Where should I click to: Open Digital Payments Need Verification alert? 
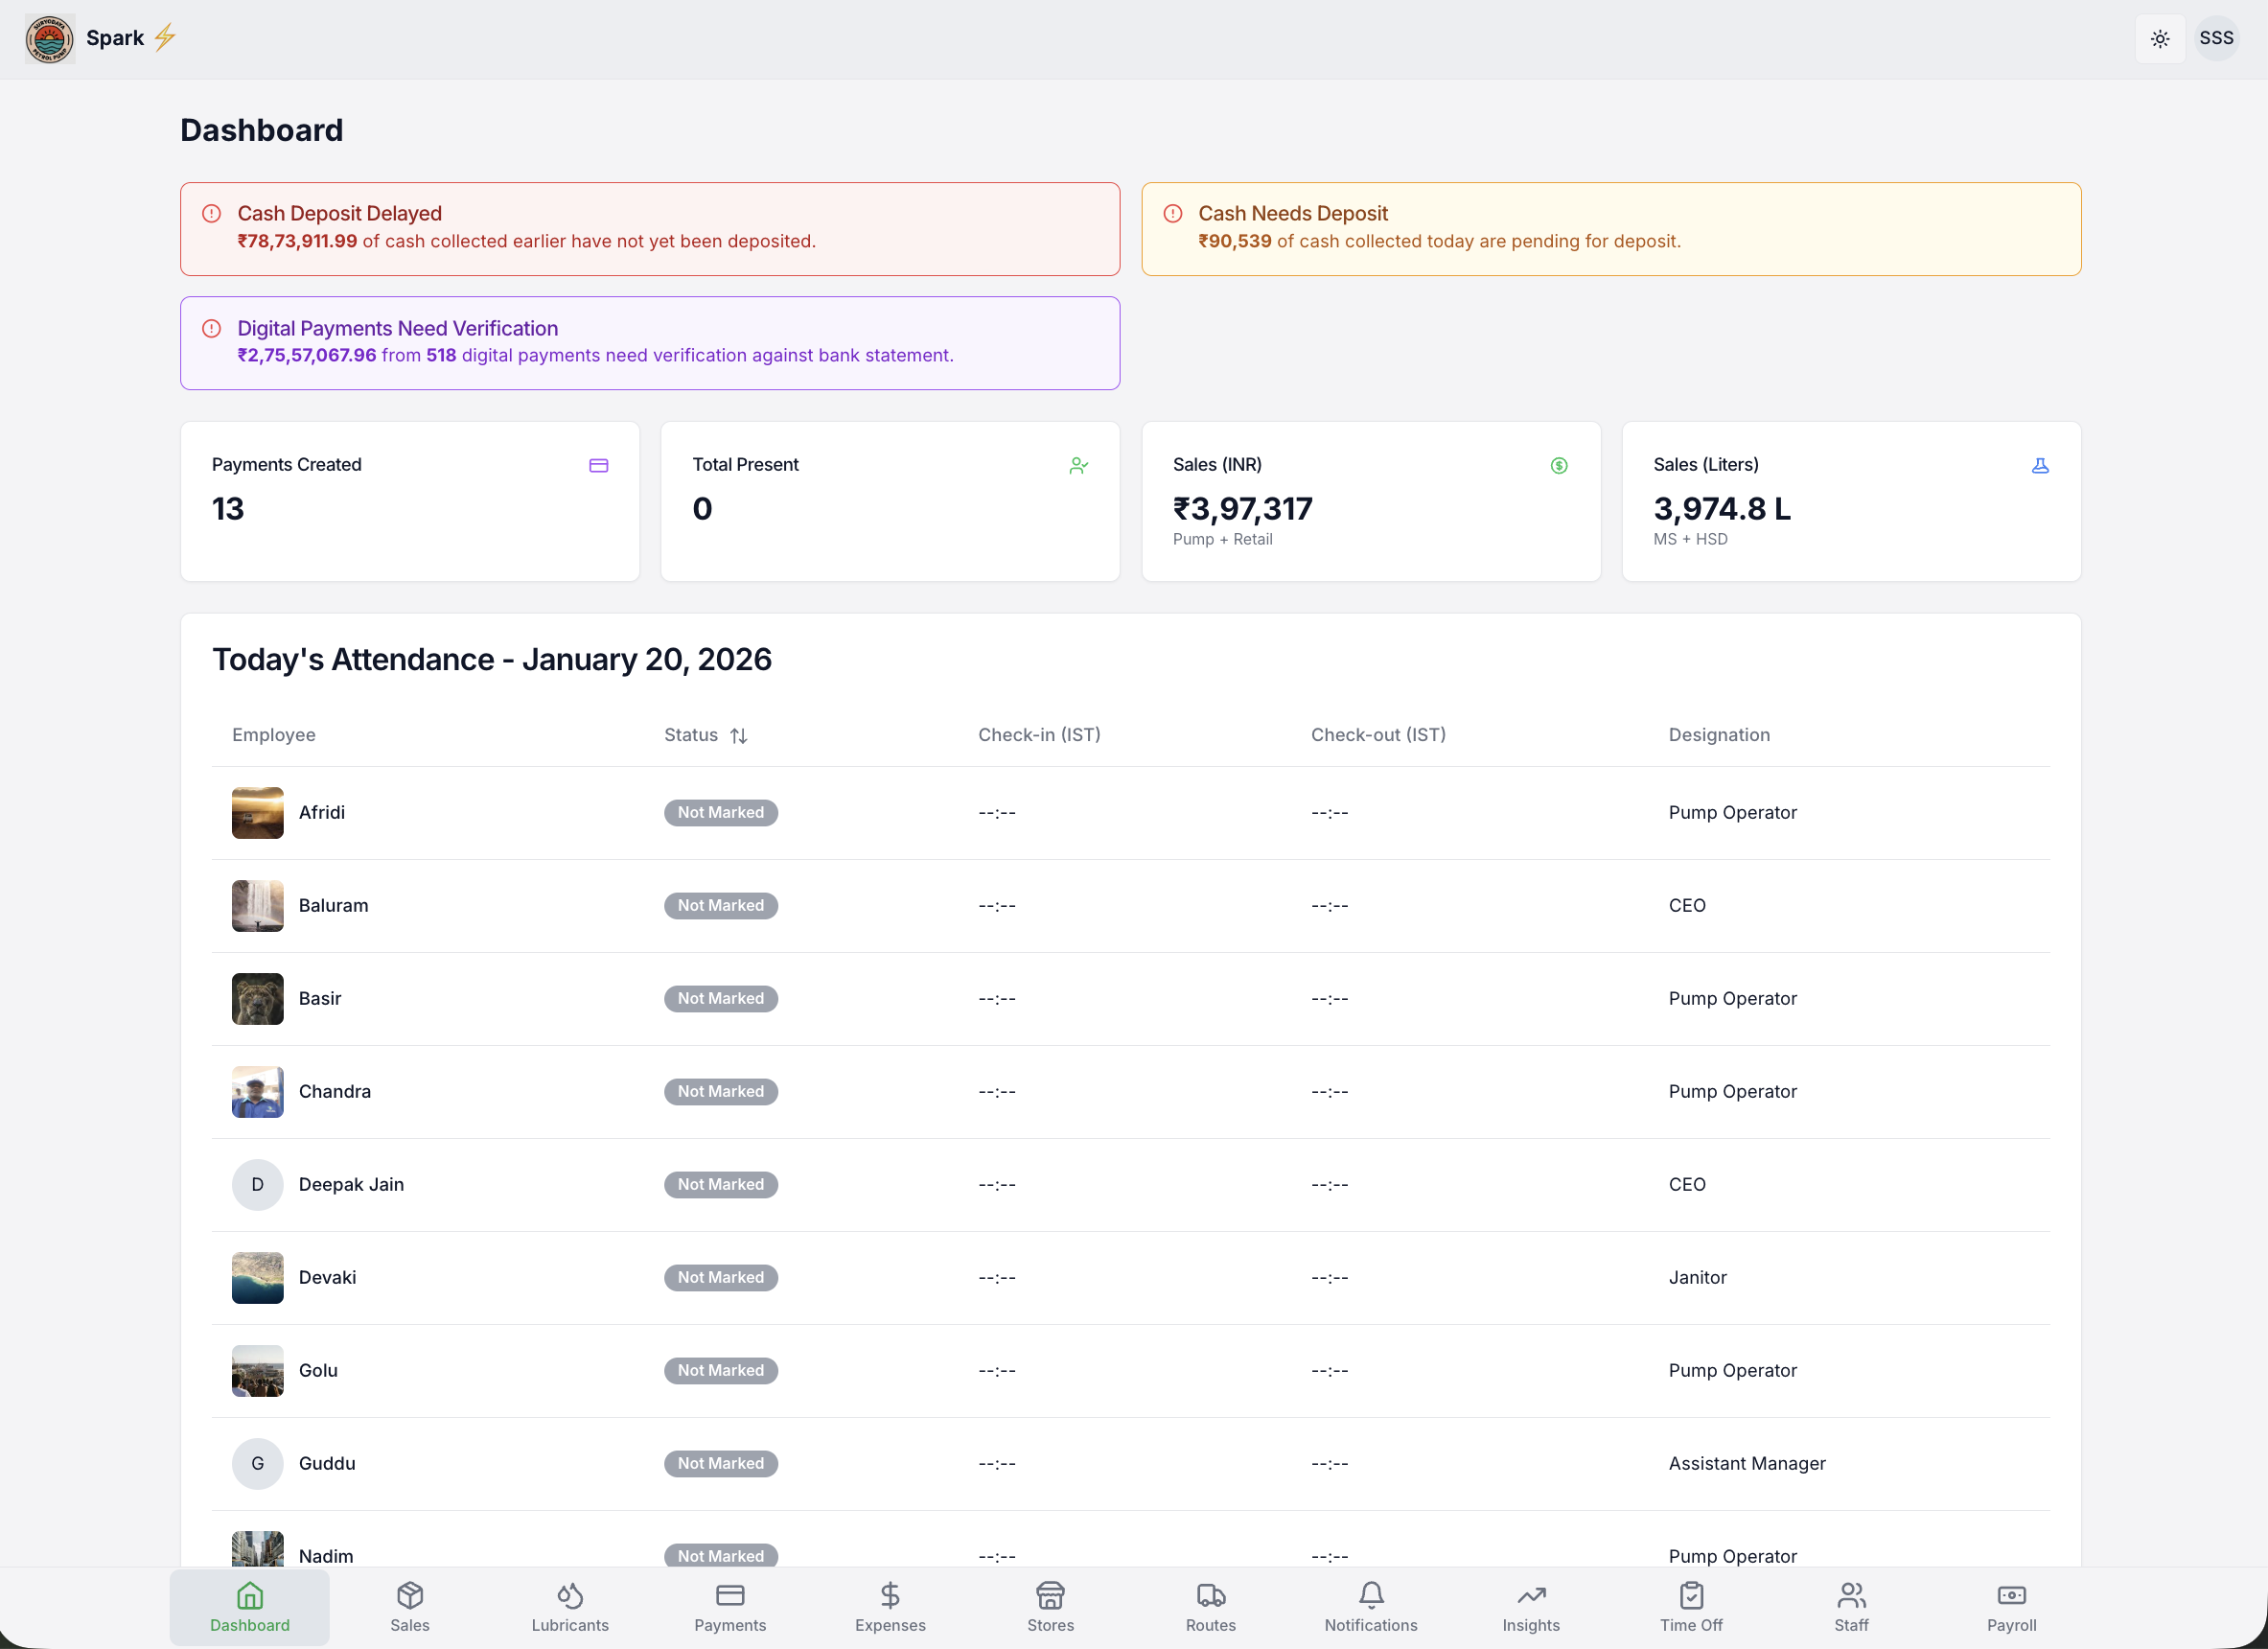pos(649,343)
